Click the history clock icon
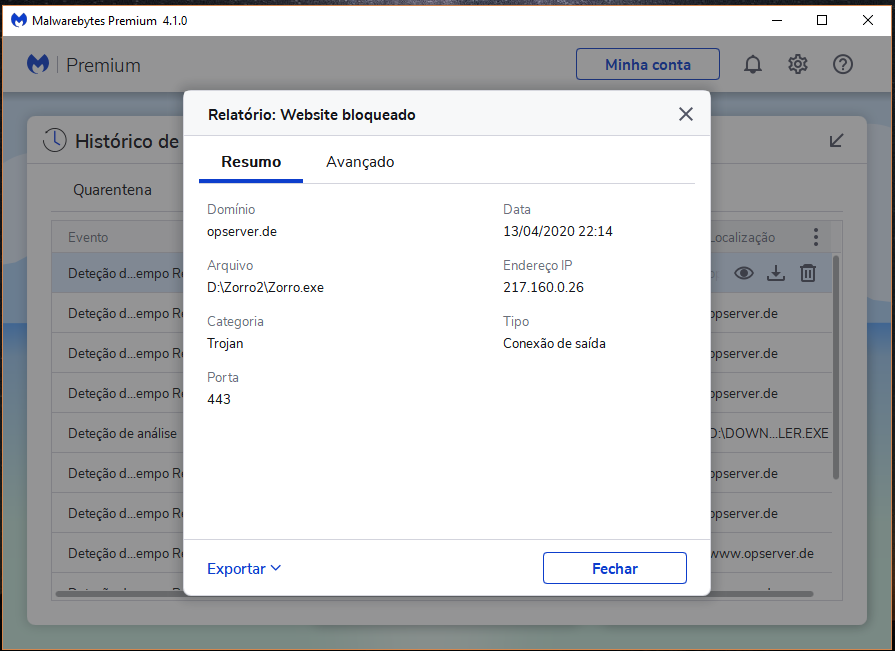 pos(55,140)
